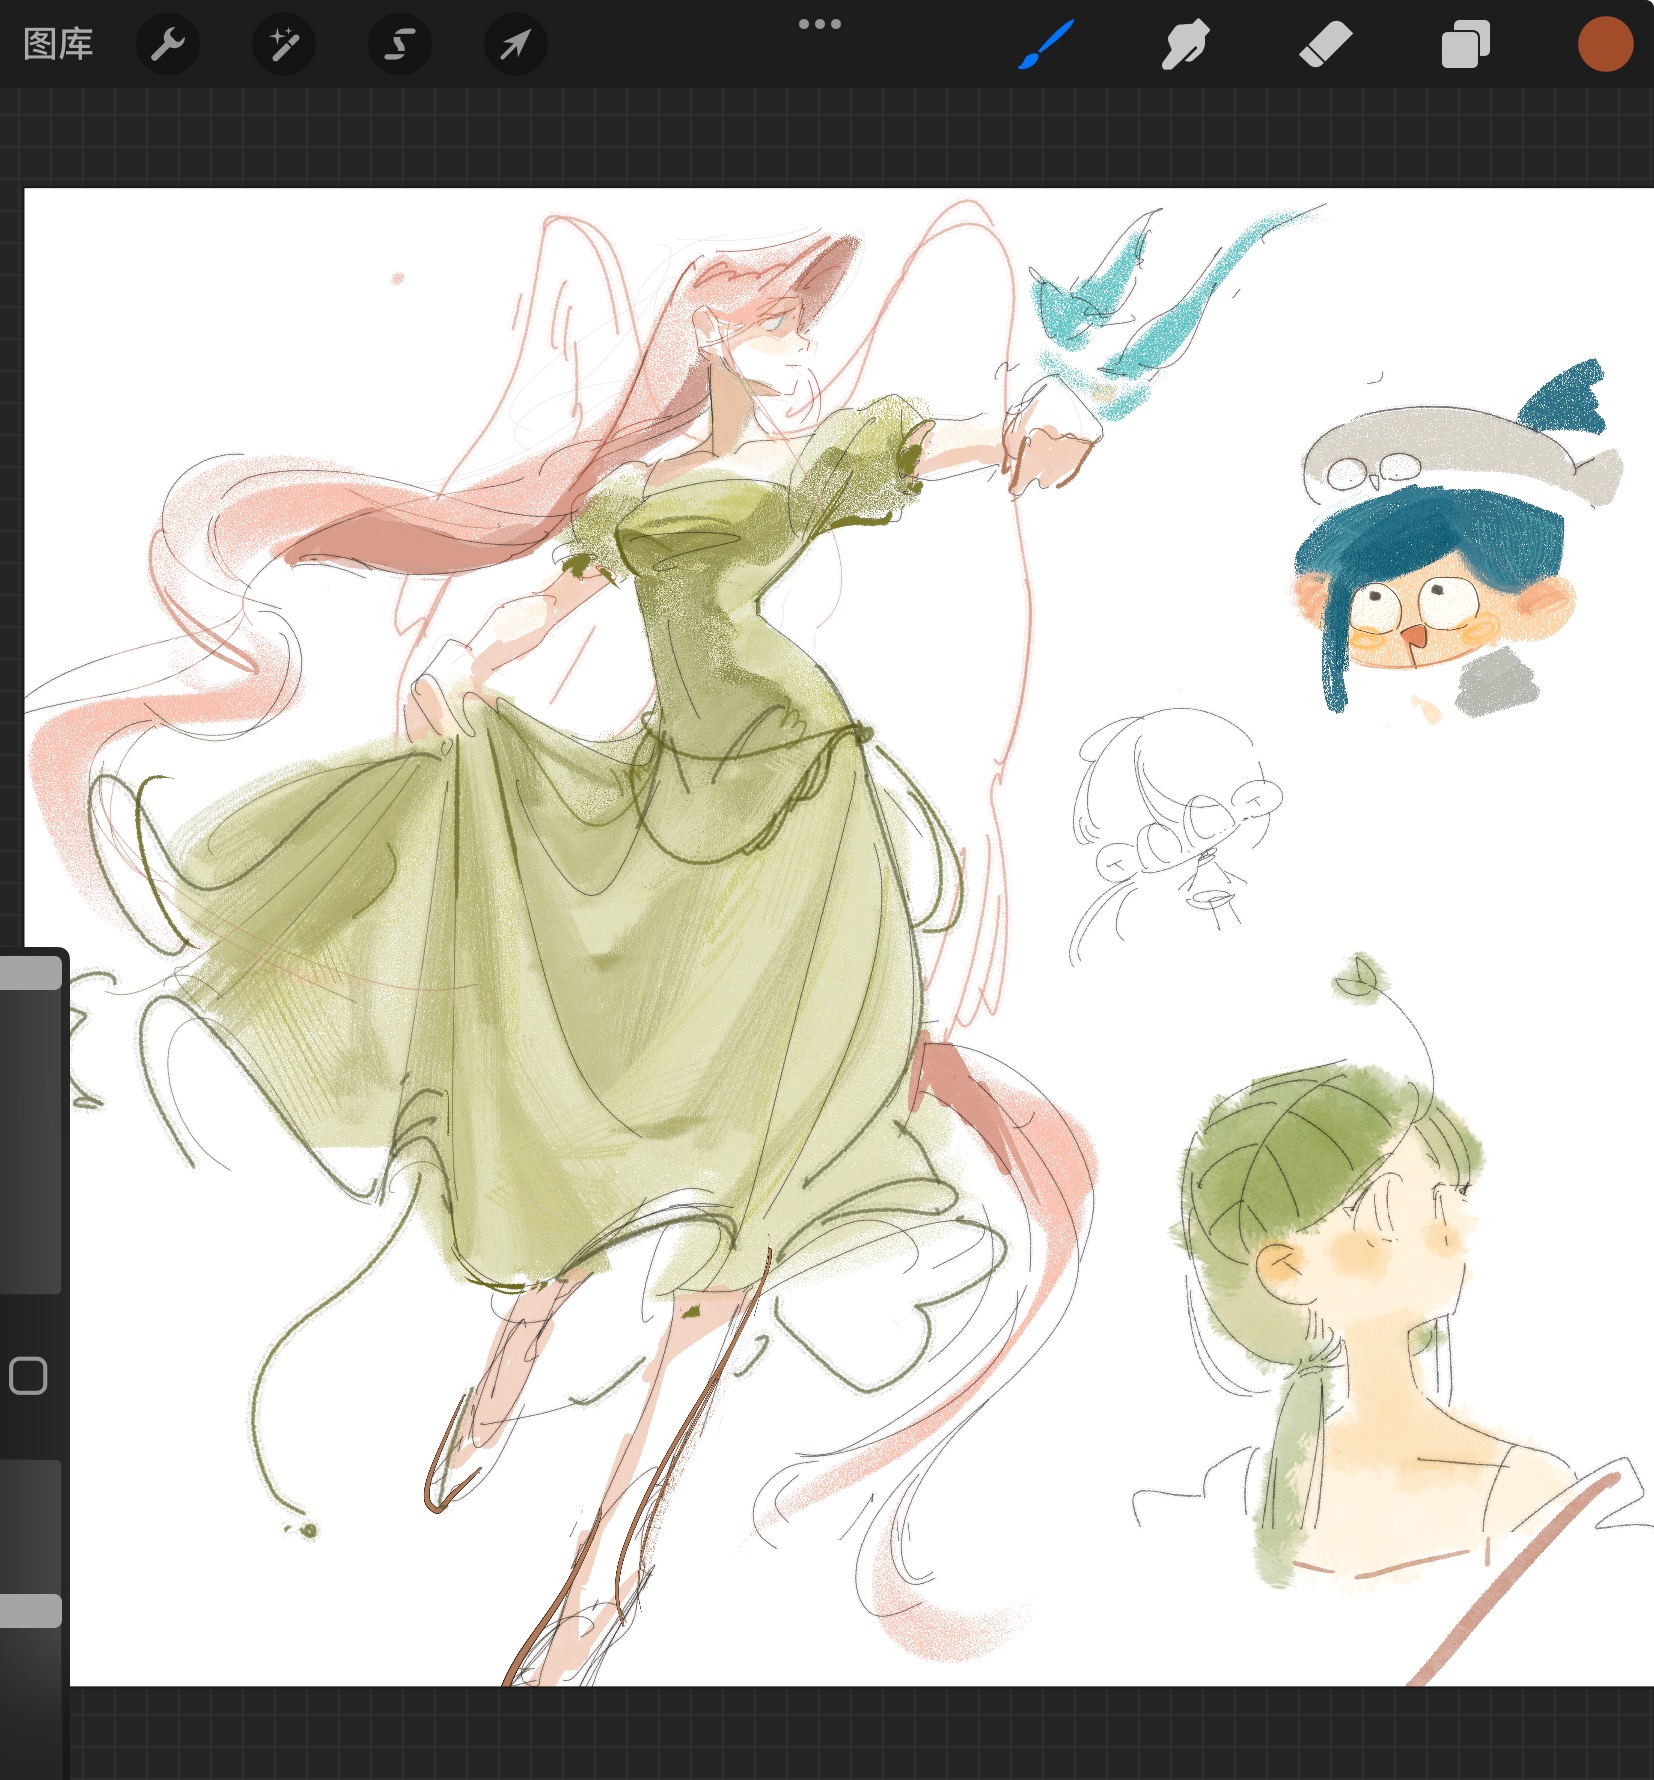Click the uncolored pencil sketch of a girl
Viewport: 1654px width, 1780px height.
(1170, 820)
